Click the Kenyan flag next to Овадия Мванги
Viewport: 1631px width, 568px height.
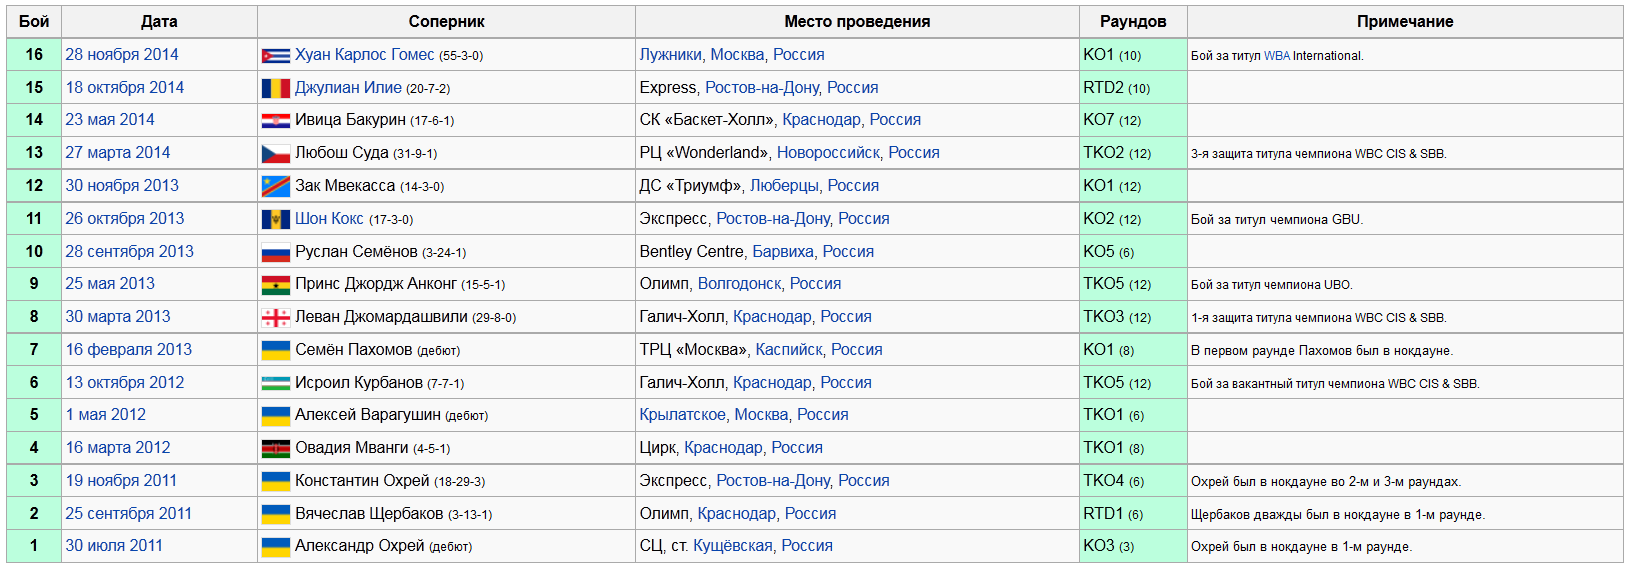pos(275,449)
